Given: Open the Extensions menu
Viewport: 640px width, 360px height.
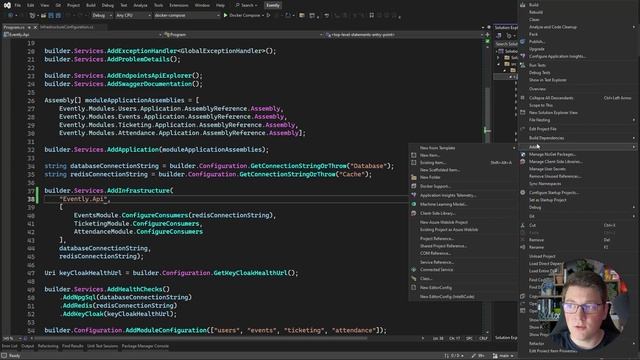Looking at the screenshot, I should (x=179, y=5).
